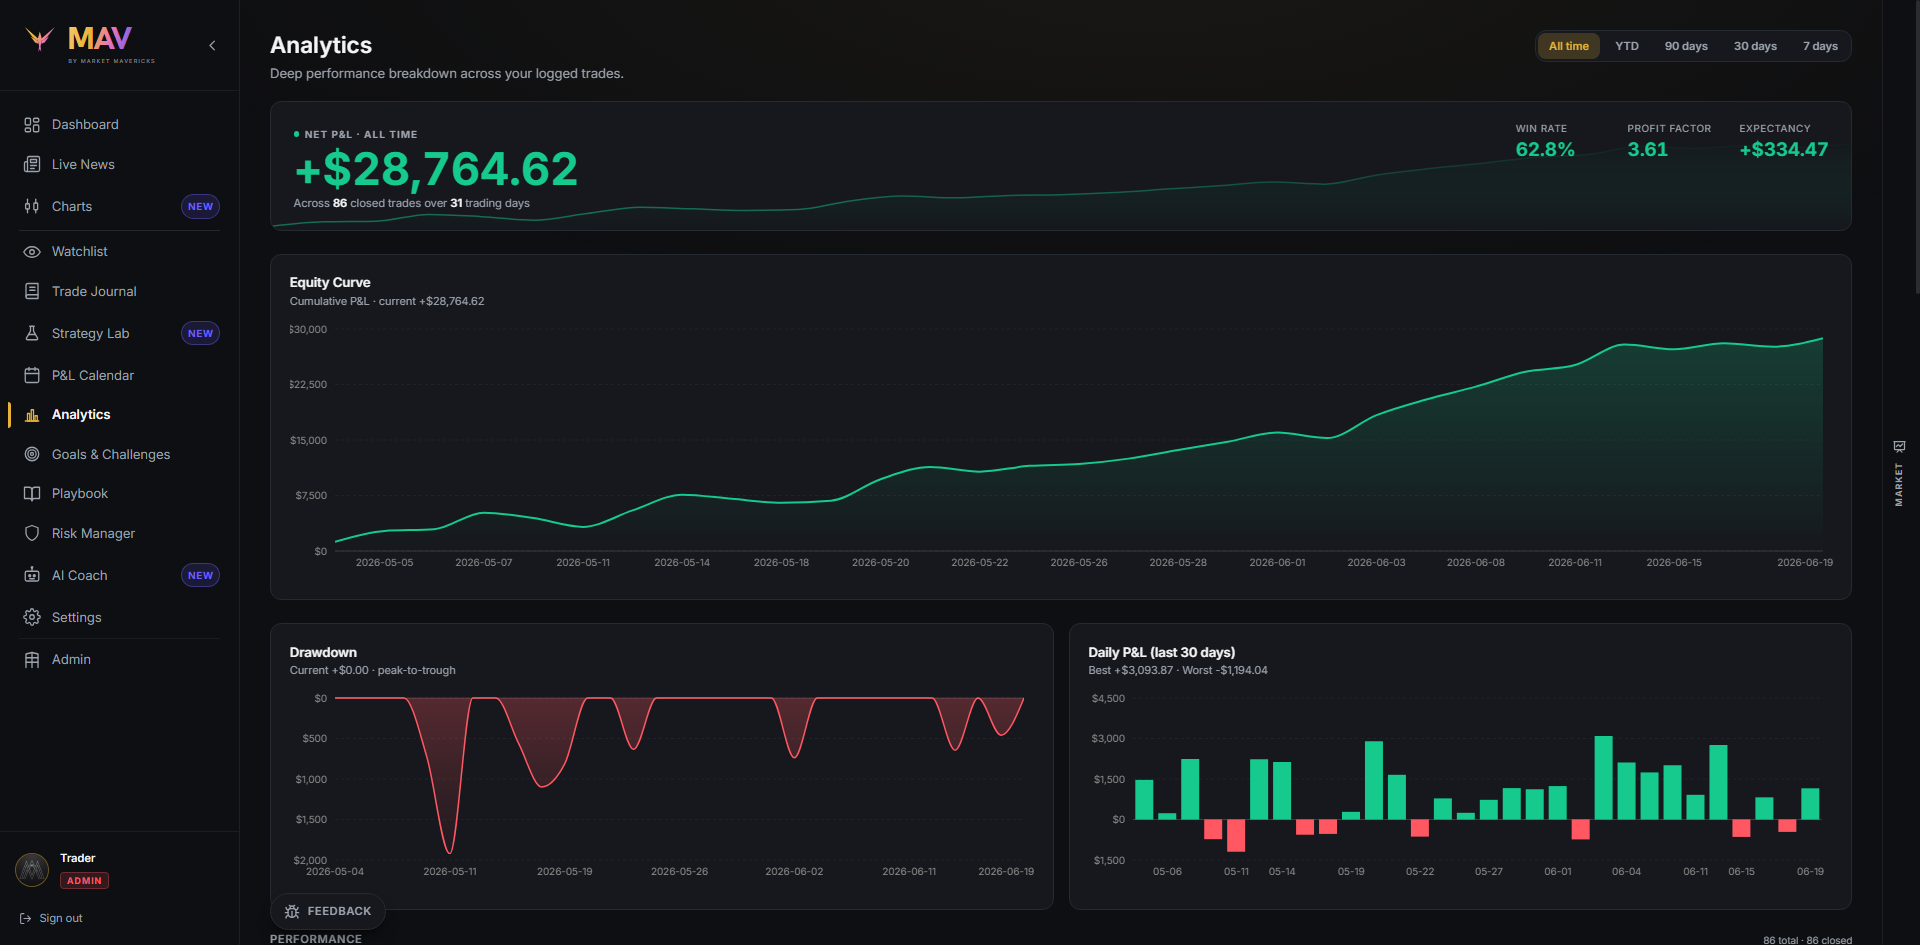
Task: Click the 86 total · 86 closed text
Action: (1807, 940)
